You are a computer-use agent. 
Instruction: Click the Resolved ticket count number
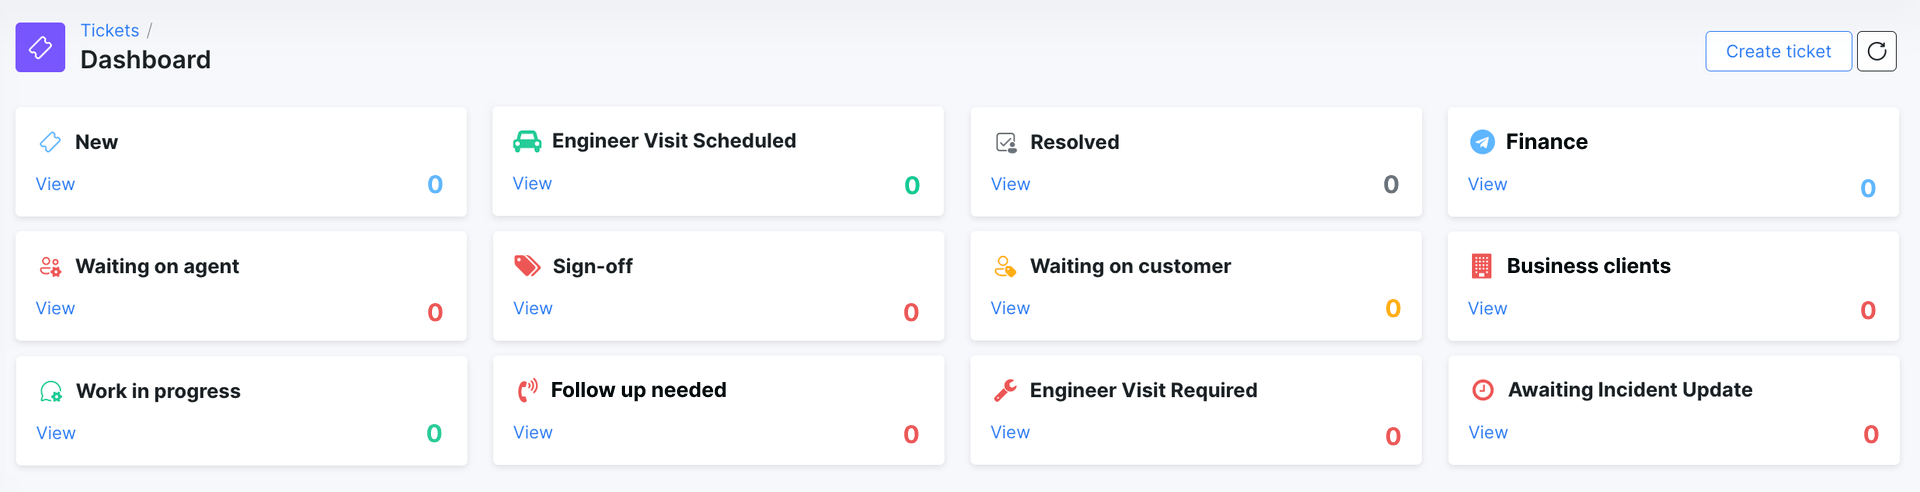pyautogui.click(x=1391, y=184)
